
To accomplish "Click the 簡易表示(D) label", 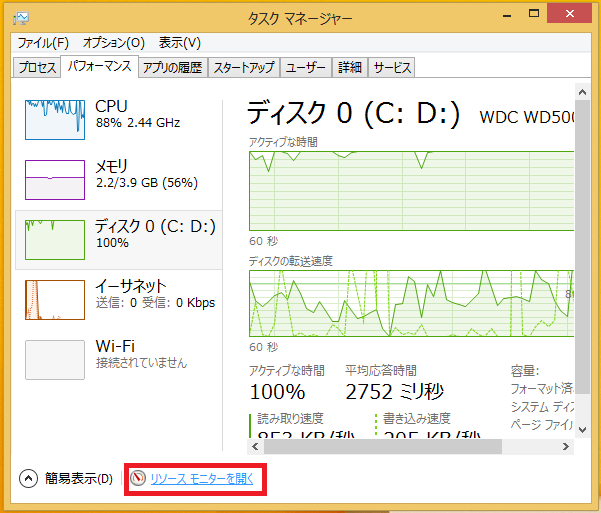I will [79, 478].
